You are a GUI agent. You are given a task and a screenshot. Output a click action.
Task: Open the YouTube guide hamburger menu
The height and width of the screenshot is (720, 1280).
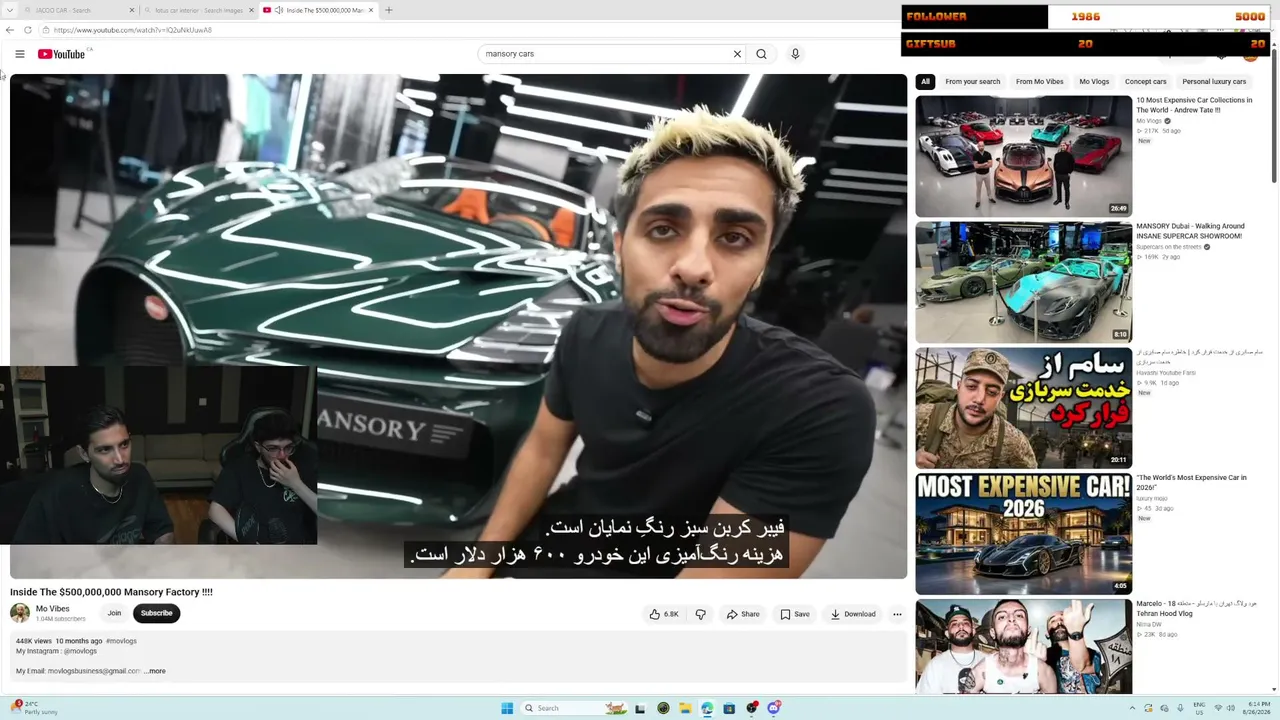(19, 54)
